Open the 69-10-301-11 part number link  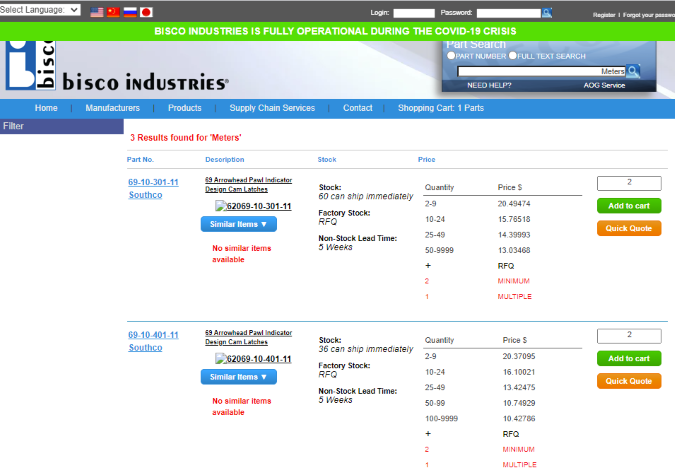click(153, 182)
